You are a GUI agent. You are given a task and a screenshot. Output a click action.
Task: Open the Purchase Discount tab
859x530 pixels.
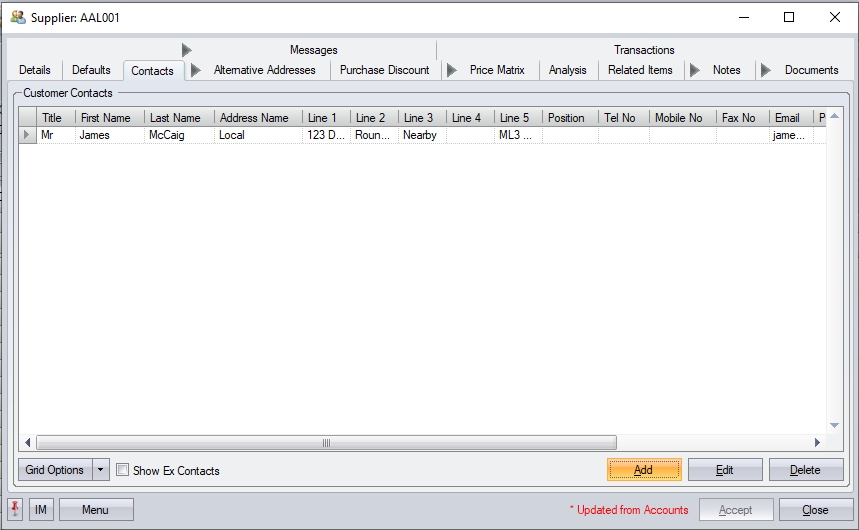click(385, 70)
